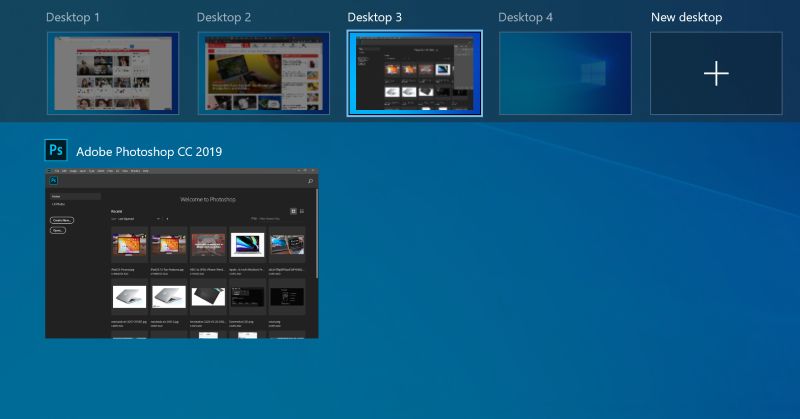Open the Adobe Photoshop CC 2019 window preview
Viewport: 800px width, 419px height.
182,253
